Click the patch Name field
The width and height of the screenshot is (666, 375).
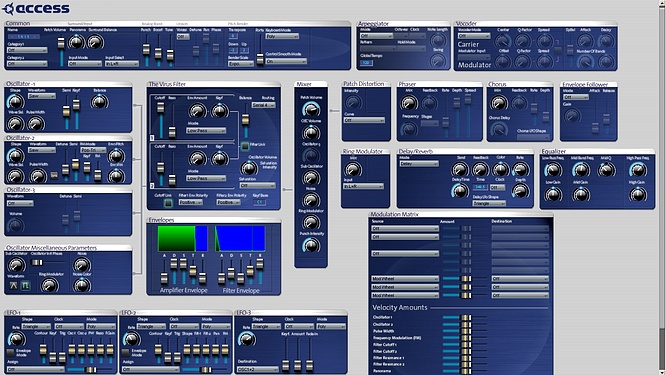tap(24, 37)
